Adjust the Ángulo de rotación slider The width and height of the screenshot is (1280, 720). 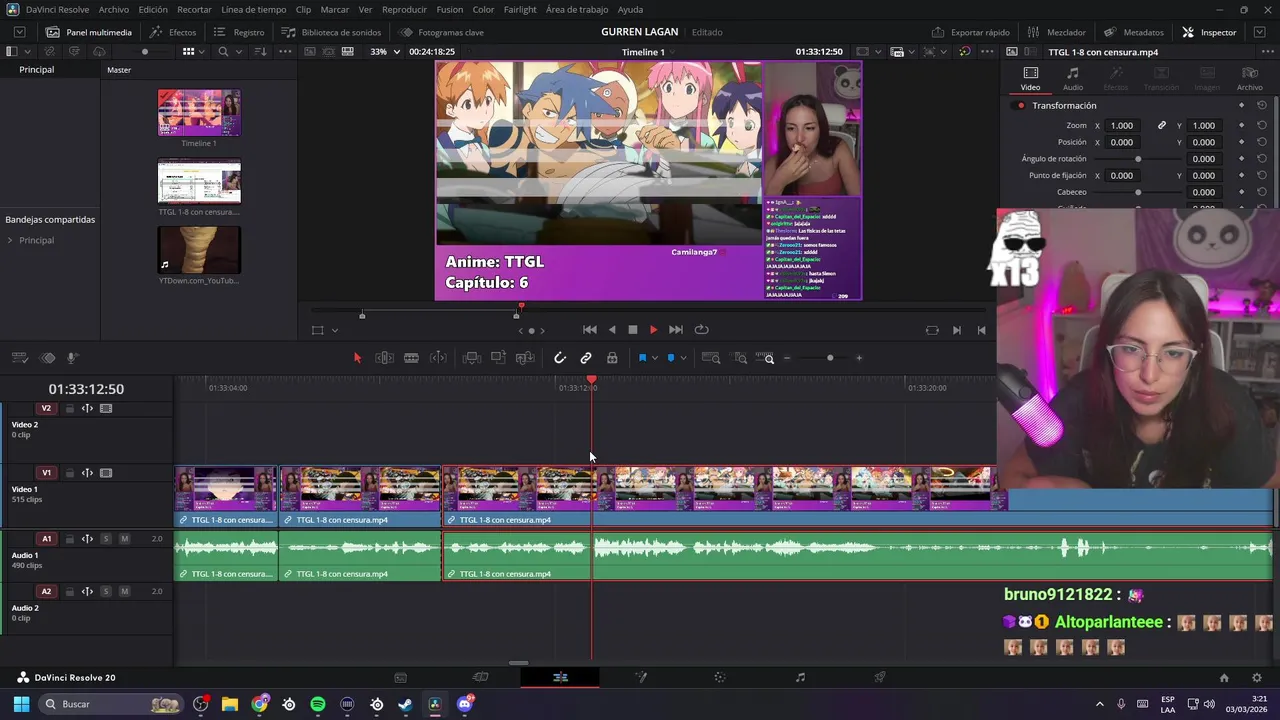1138,159
